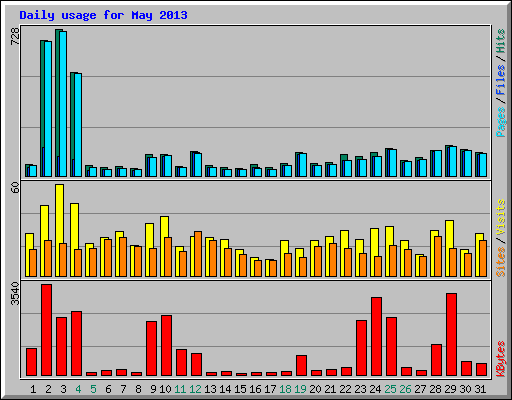Click the '3540' axis value
512x400 pixels.
(15, 294)
